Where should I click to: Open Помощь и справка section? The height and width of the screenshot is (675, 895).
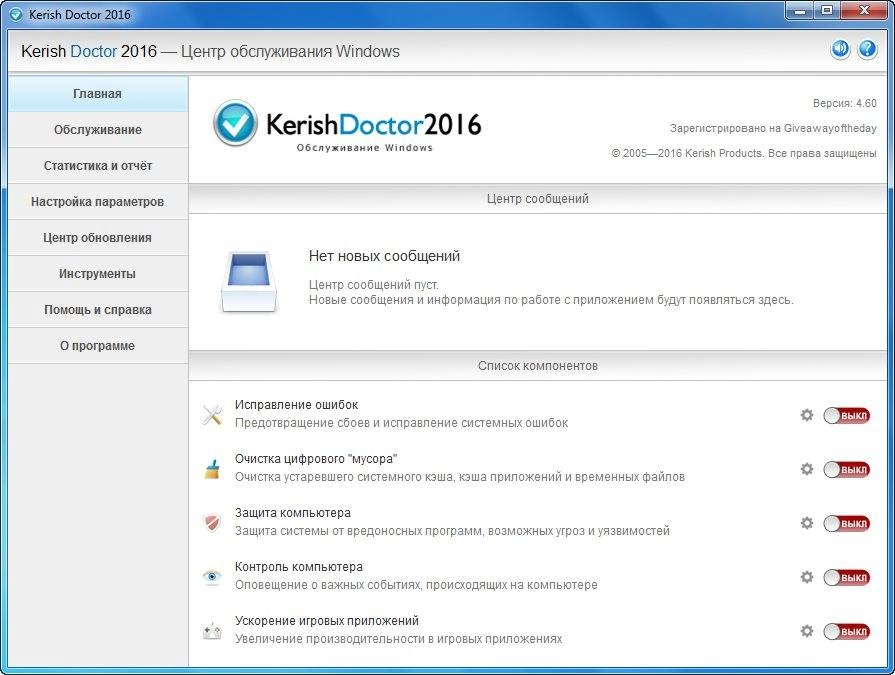click(x=98, y=309)
